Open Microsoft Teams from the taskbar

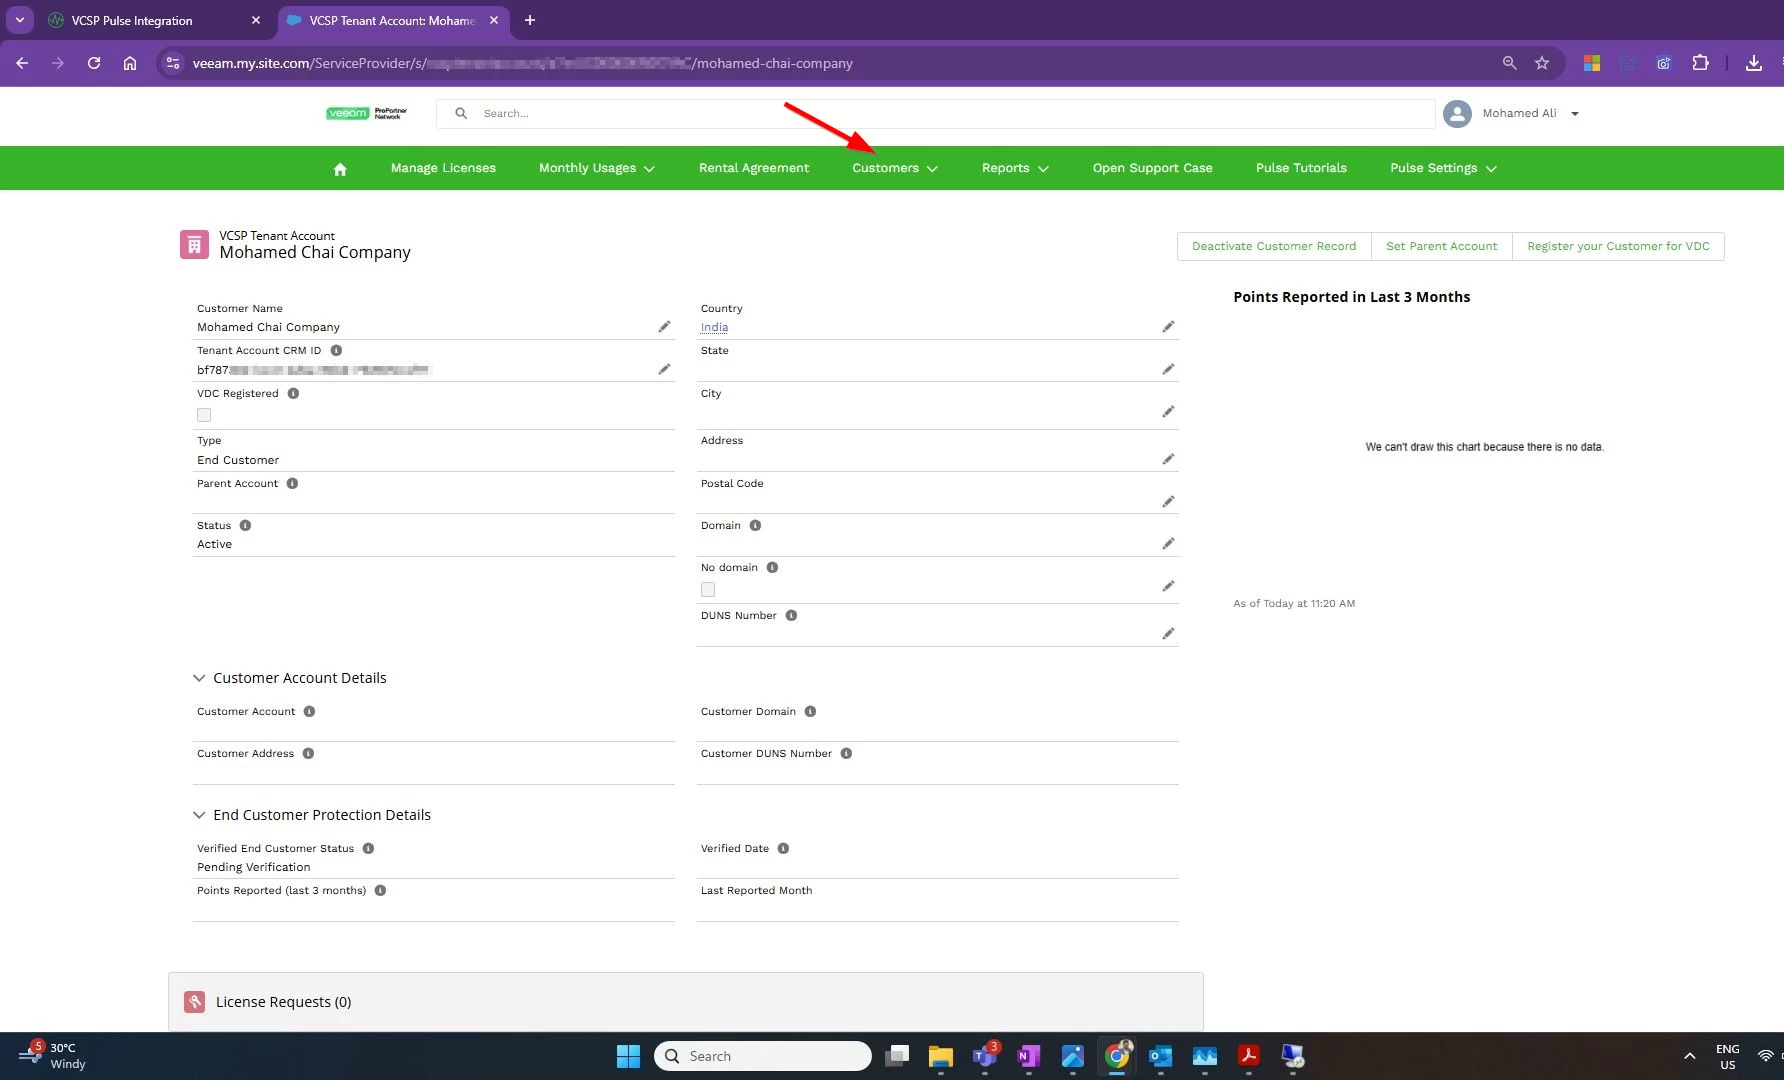coord(985,1056)
